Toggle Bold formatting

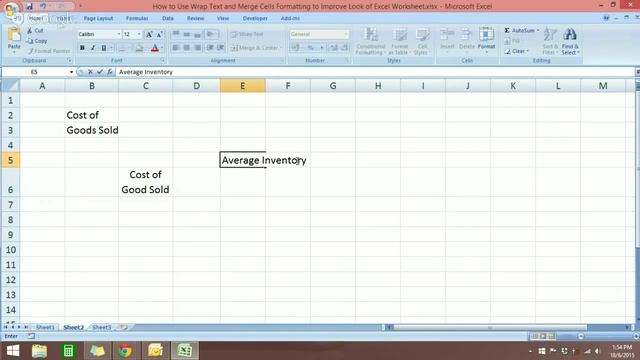click(82, 48)
